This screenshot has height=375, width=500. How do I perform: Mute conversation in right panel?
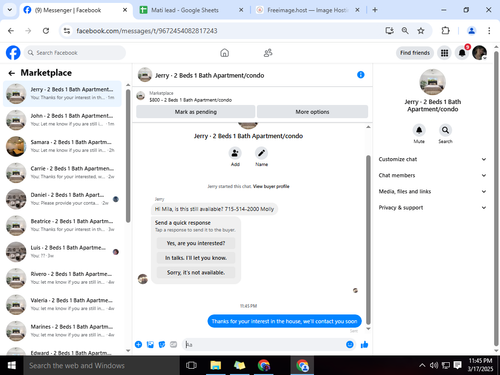(419, 130)
